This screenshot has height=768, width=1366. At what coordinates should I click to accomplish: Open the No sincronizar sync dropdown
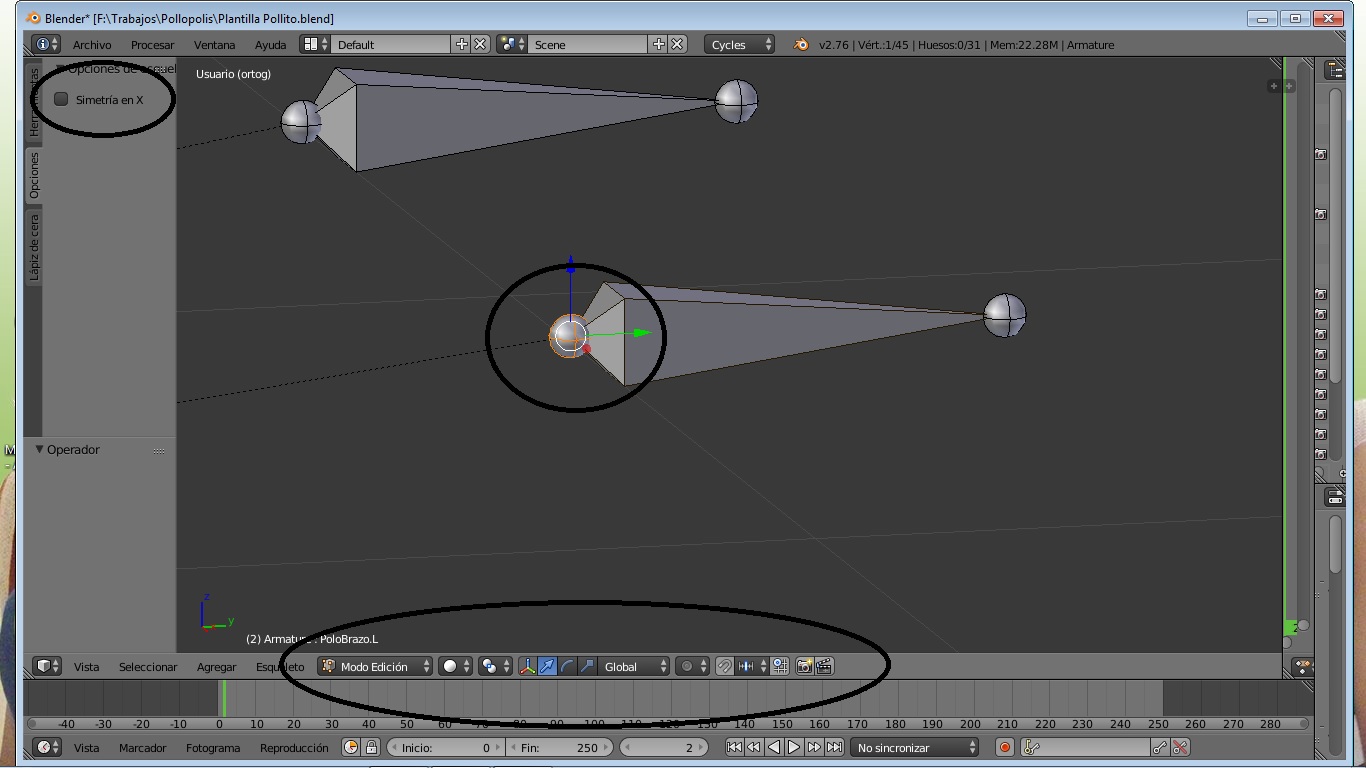tap(915, 747)
